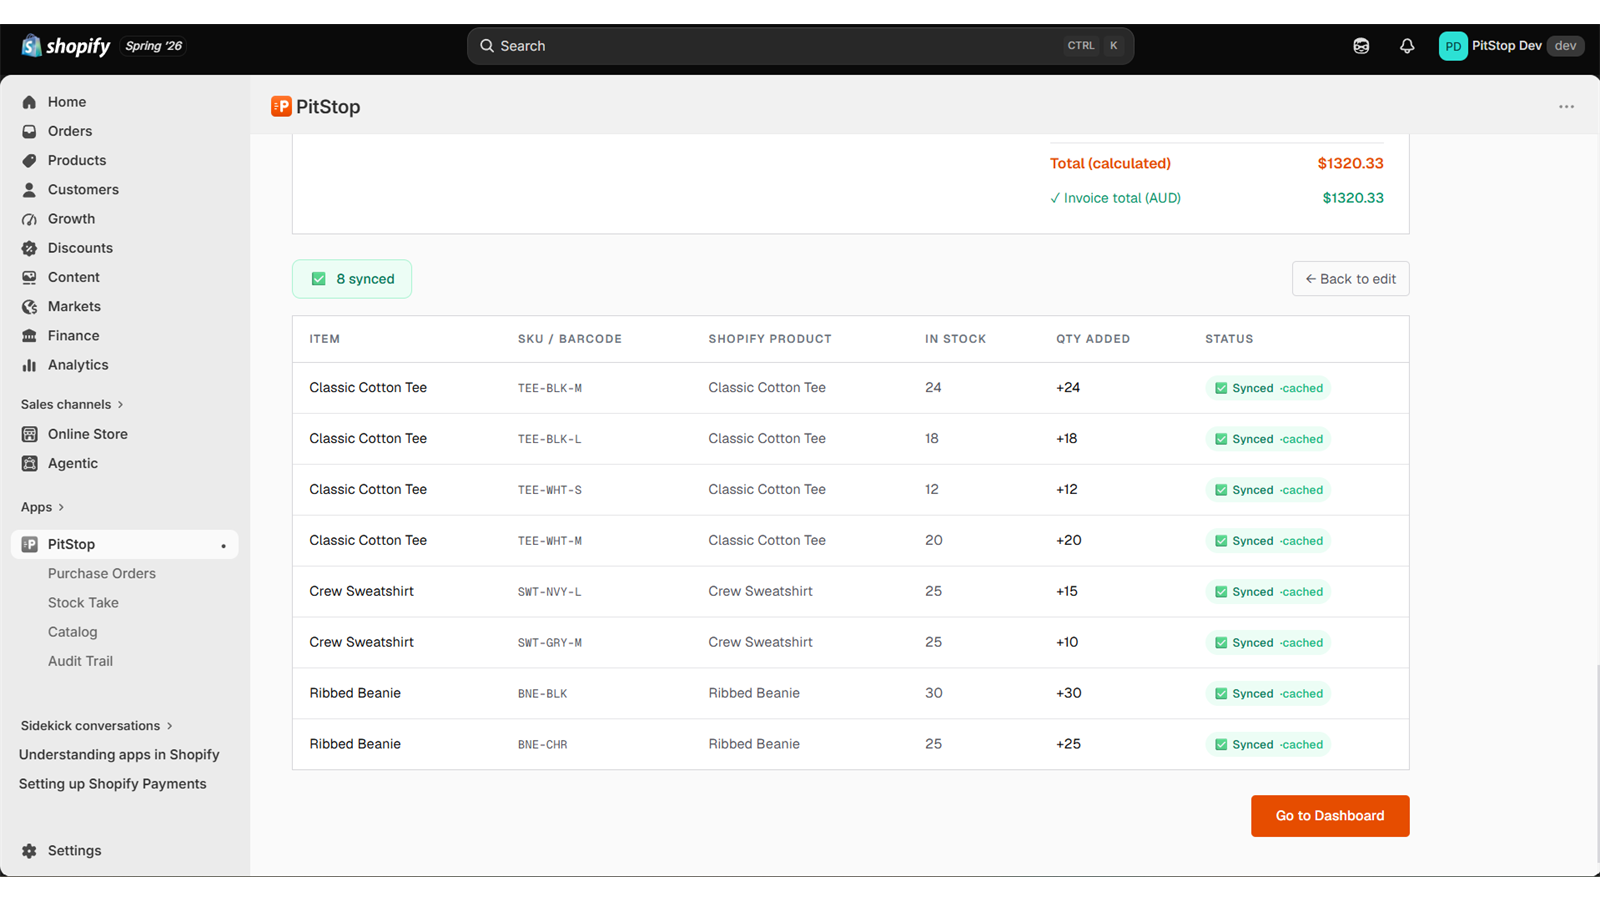Click Synced checkbox for BNE-CHR row
The image size is (1600, 900).
[1221, 745]
